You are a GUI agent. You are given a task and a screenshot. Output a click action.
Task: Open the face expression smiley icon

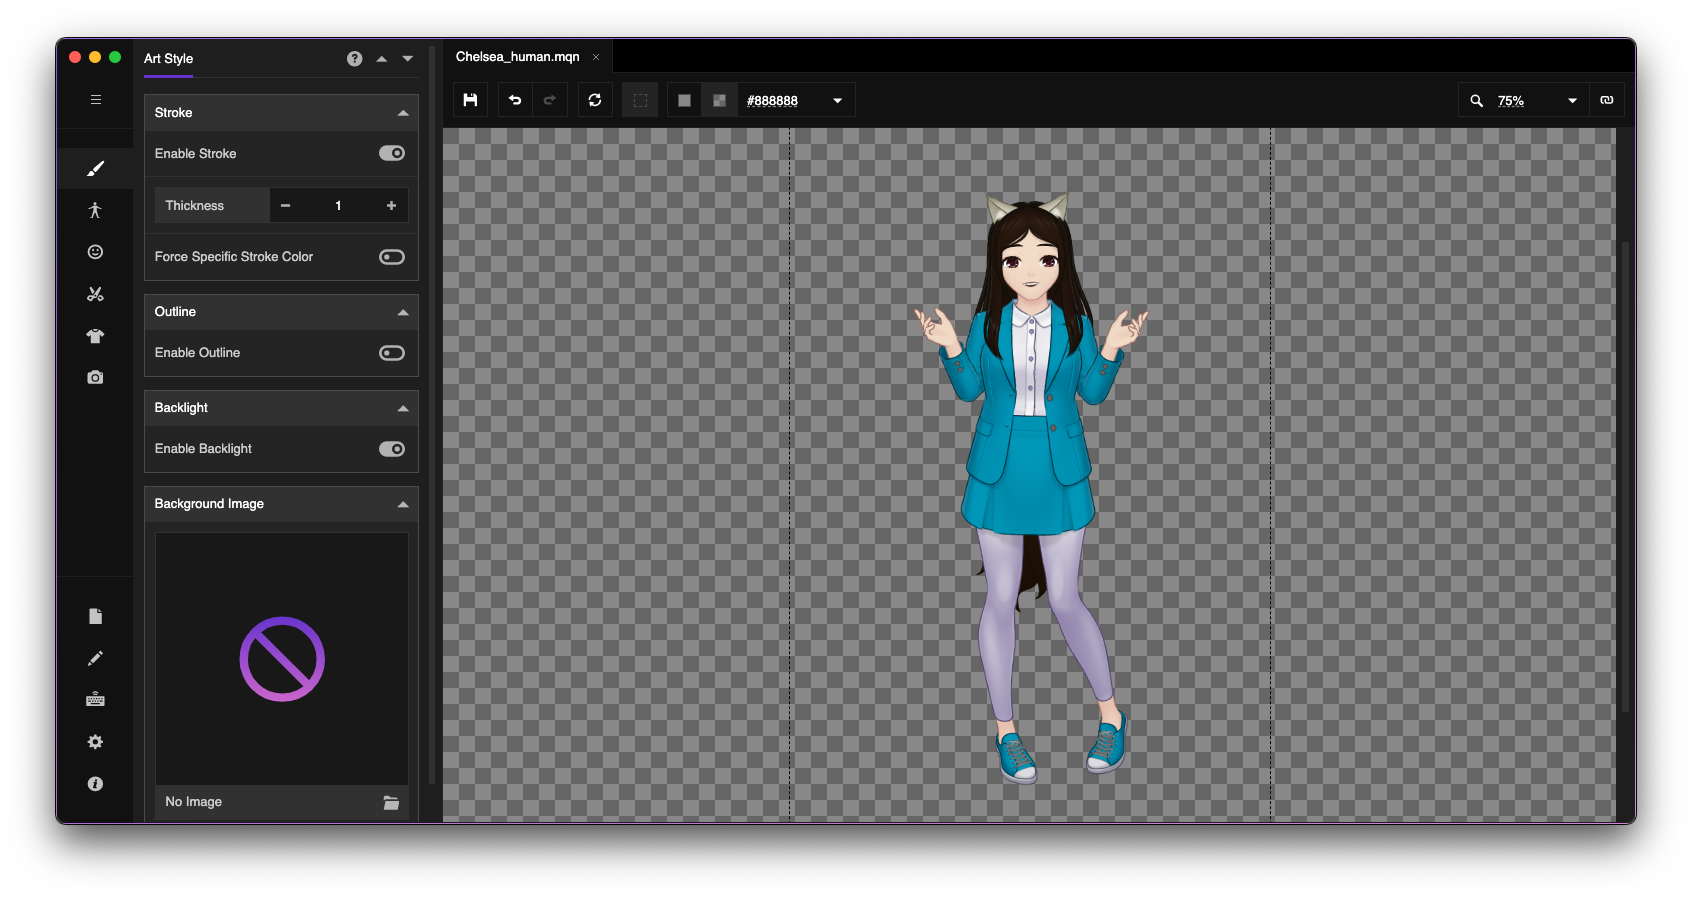95,252
